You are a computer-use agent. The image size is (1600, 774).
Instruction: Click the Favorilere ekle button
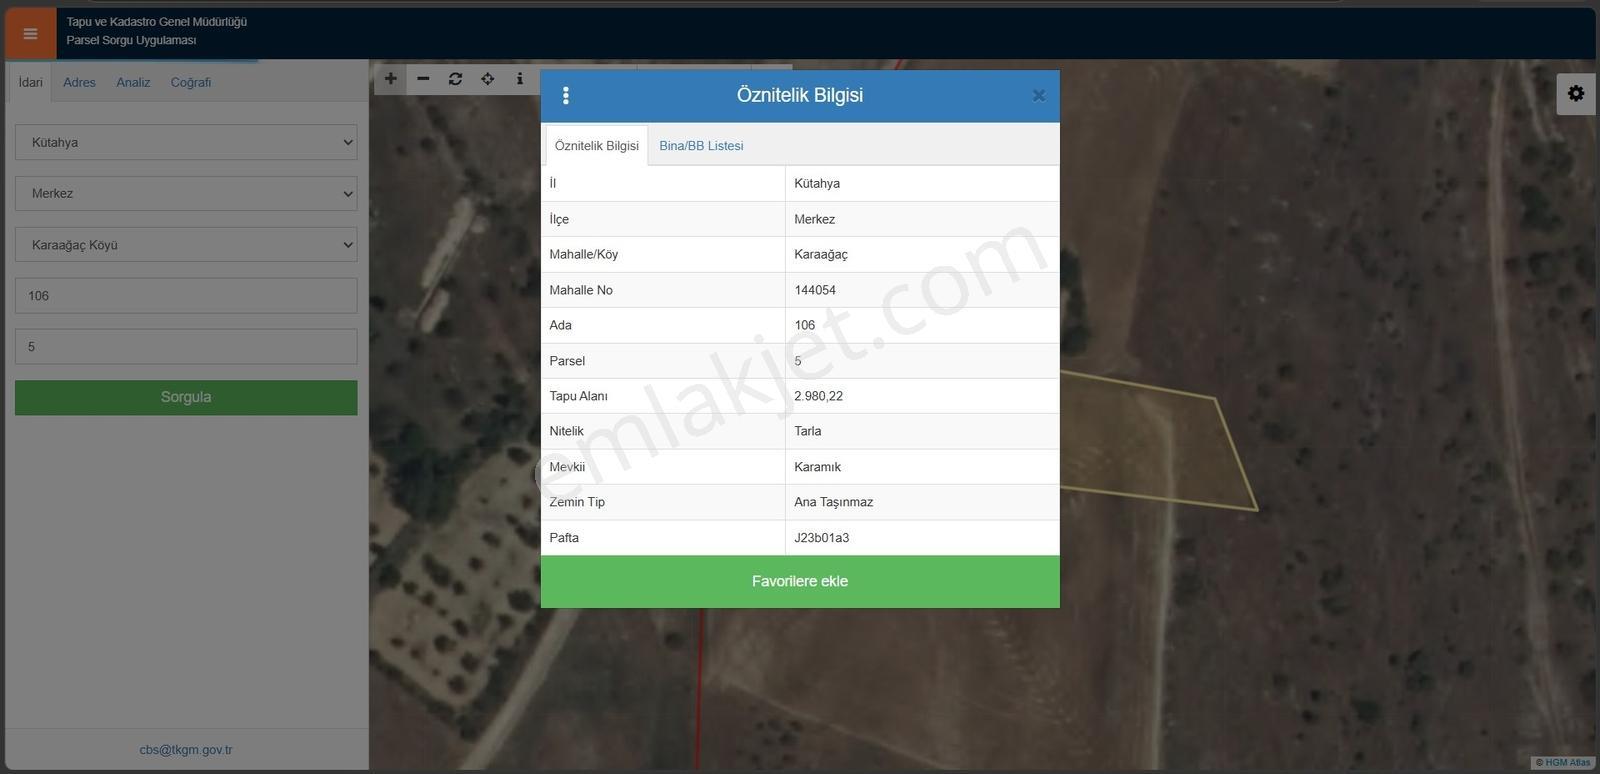click(800, 581)
